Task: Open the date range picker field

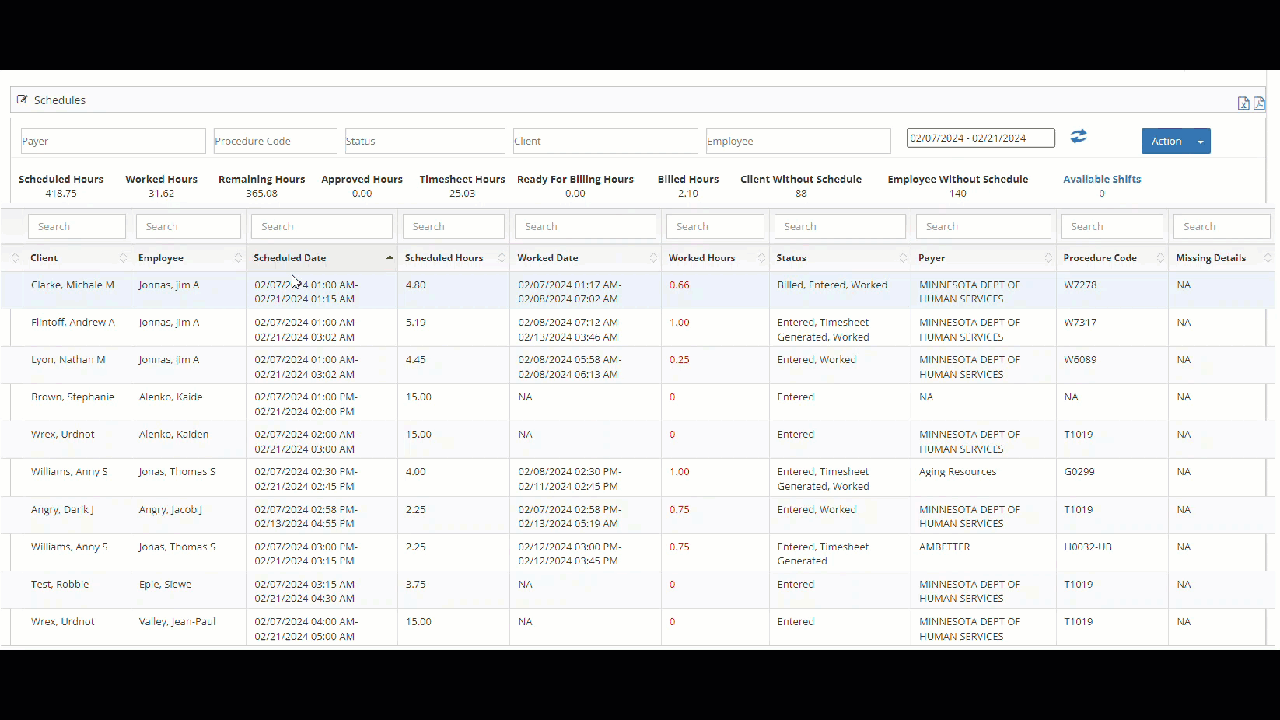Action: click(x=980, y=138)
